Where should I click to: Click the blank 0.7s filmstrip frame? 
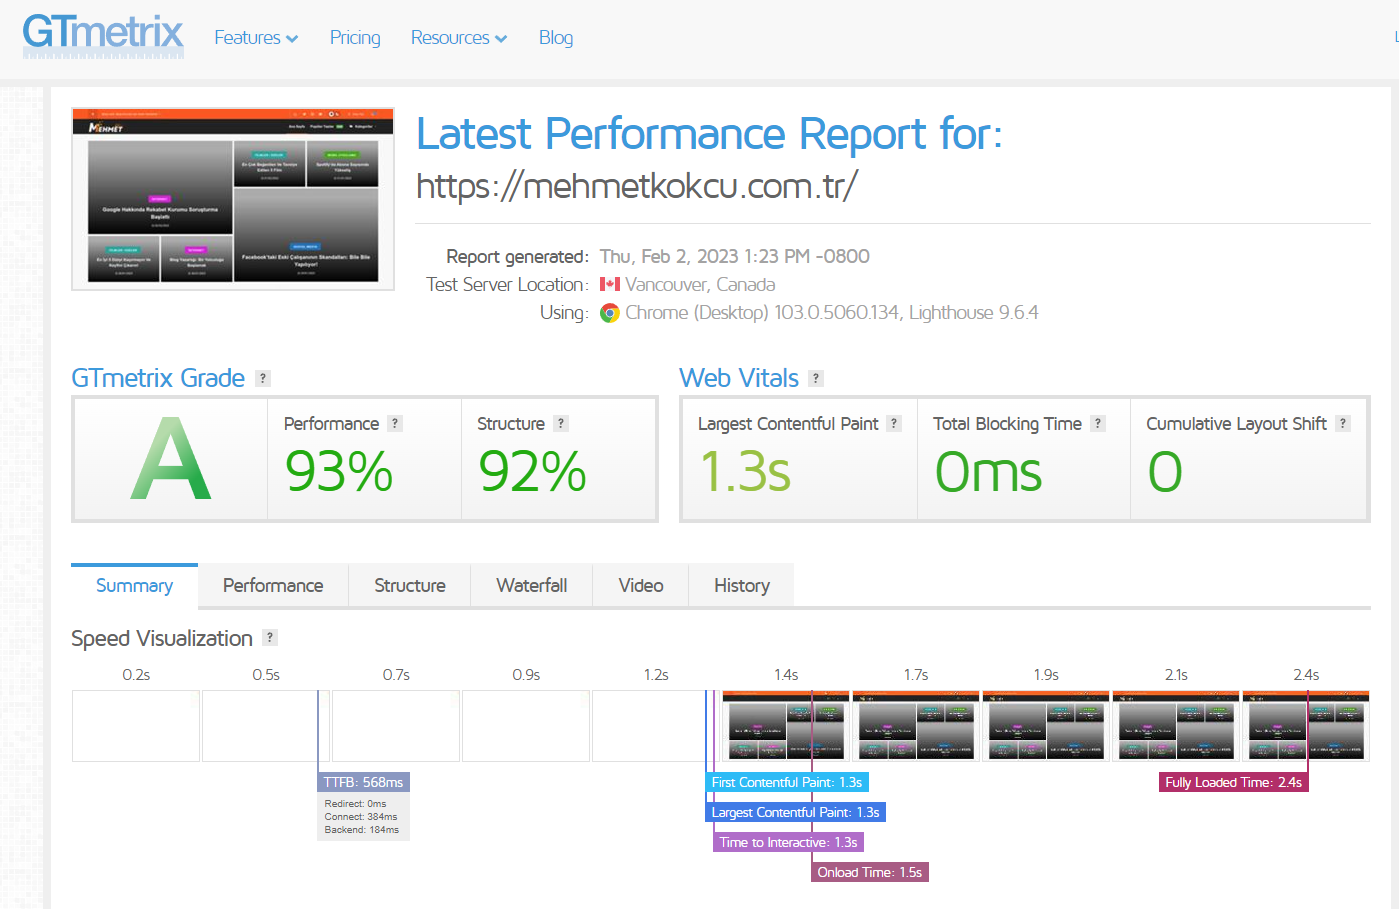tap(396, 726)
